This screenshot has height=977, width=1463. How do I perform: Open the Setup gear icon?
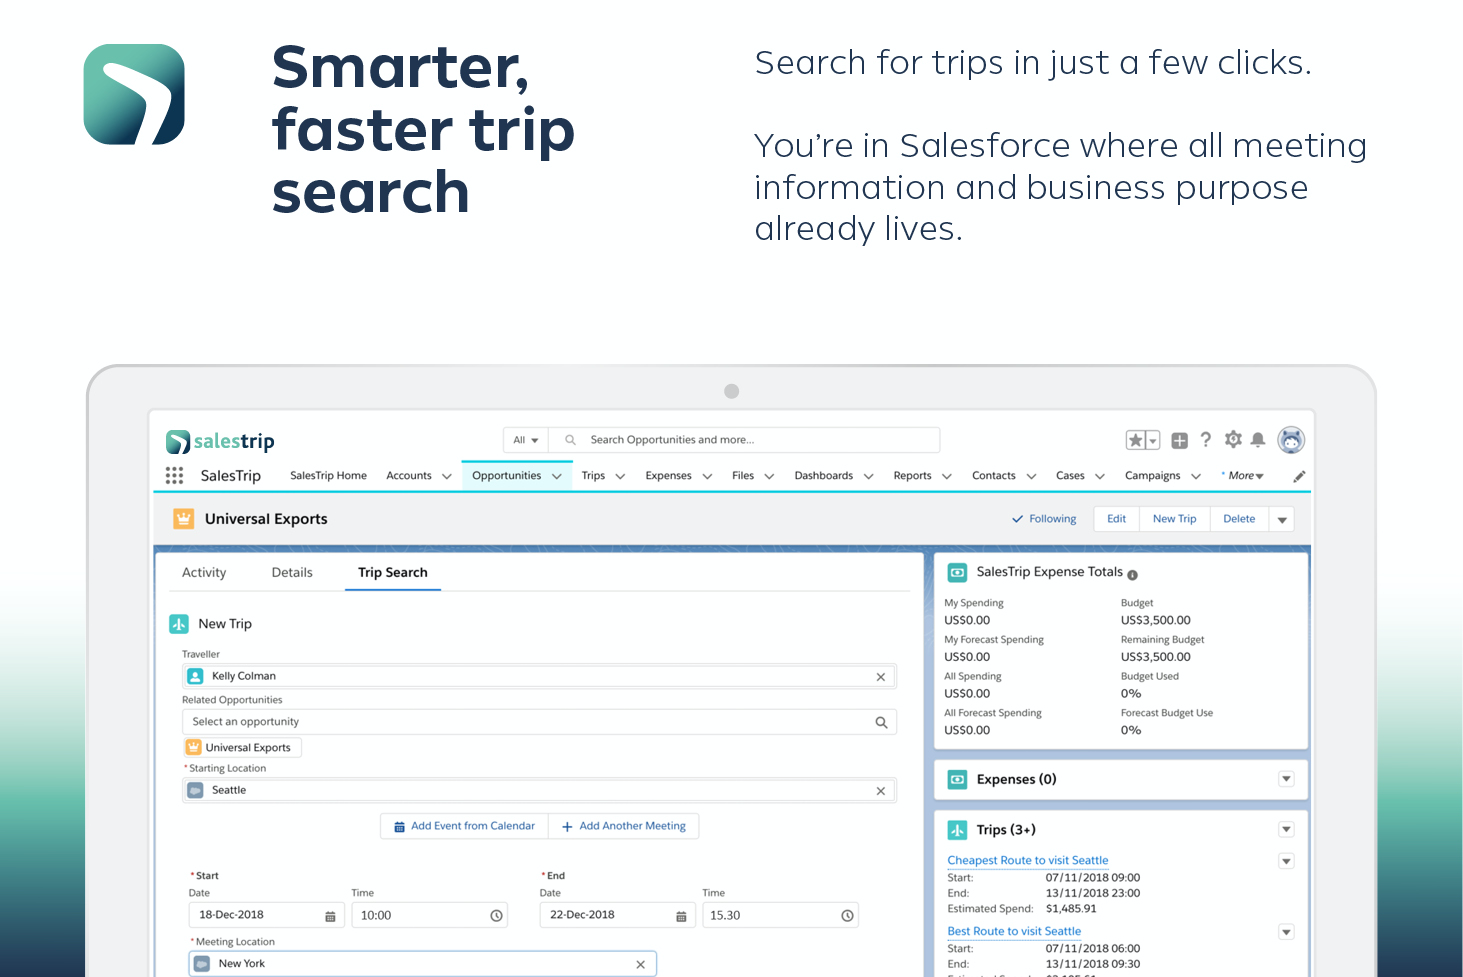(1233, 440)
